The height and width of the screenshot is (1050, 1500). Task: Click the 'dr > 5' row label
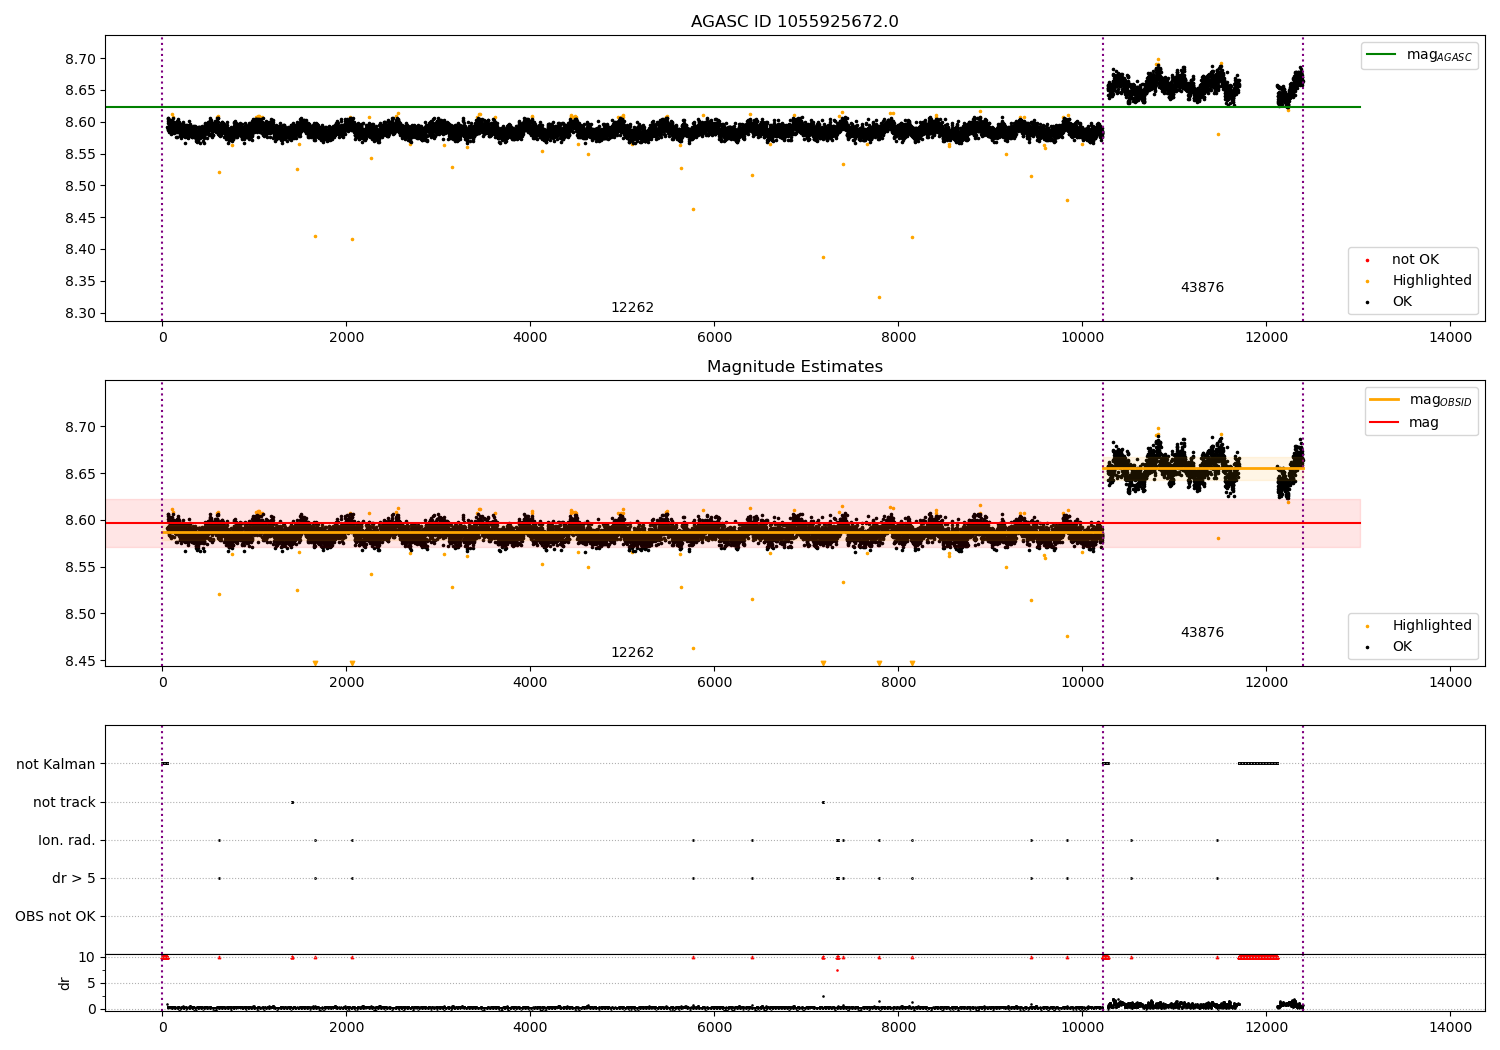(74, 879)
